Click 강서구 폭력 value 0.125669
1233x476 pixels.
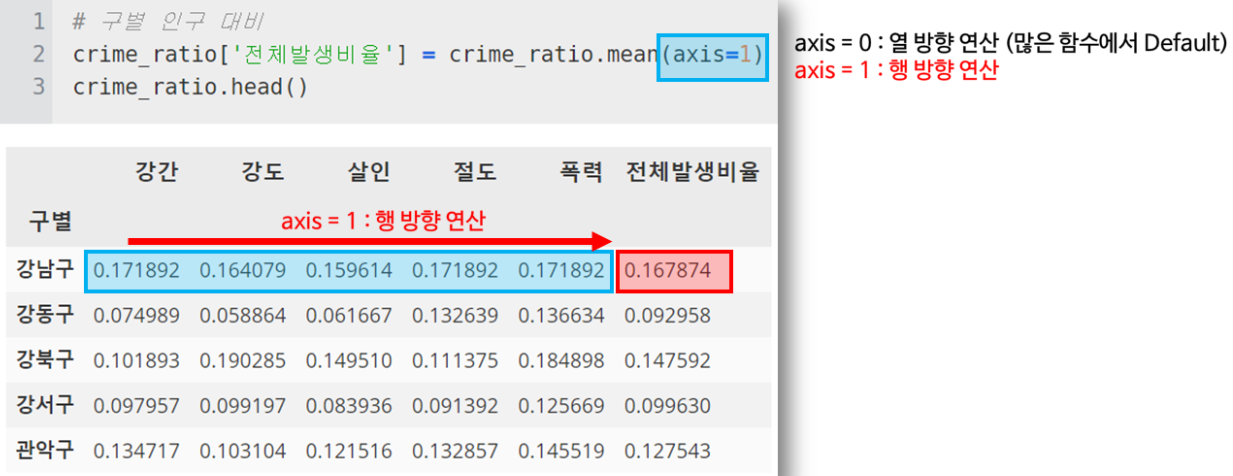pos(561,406)
